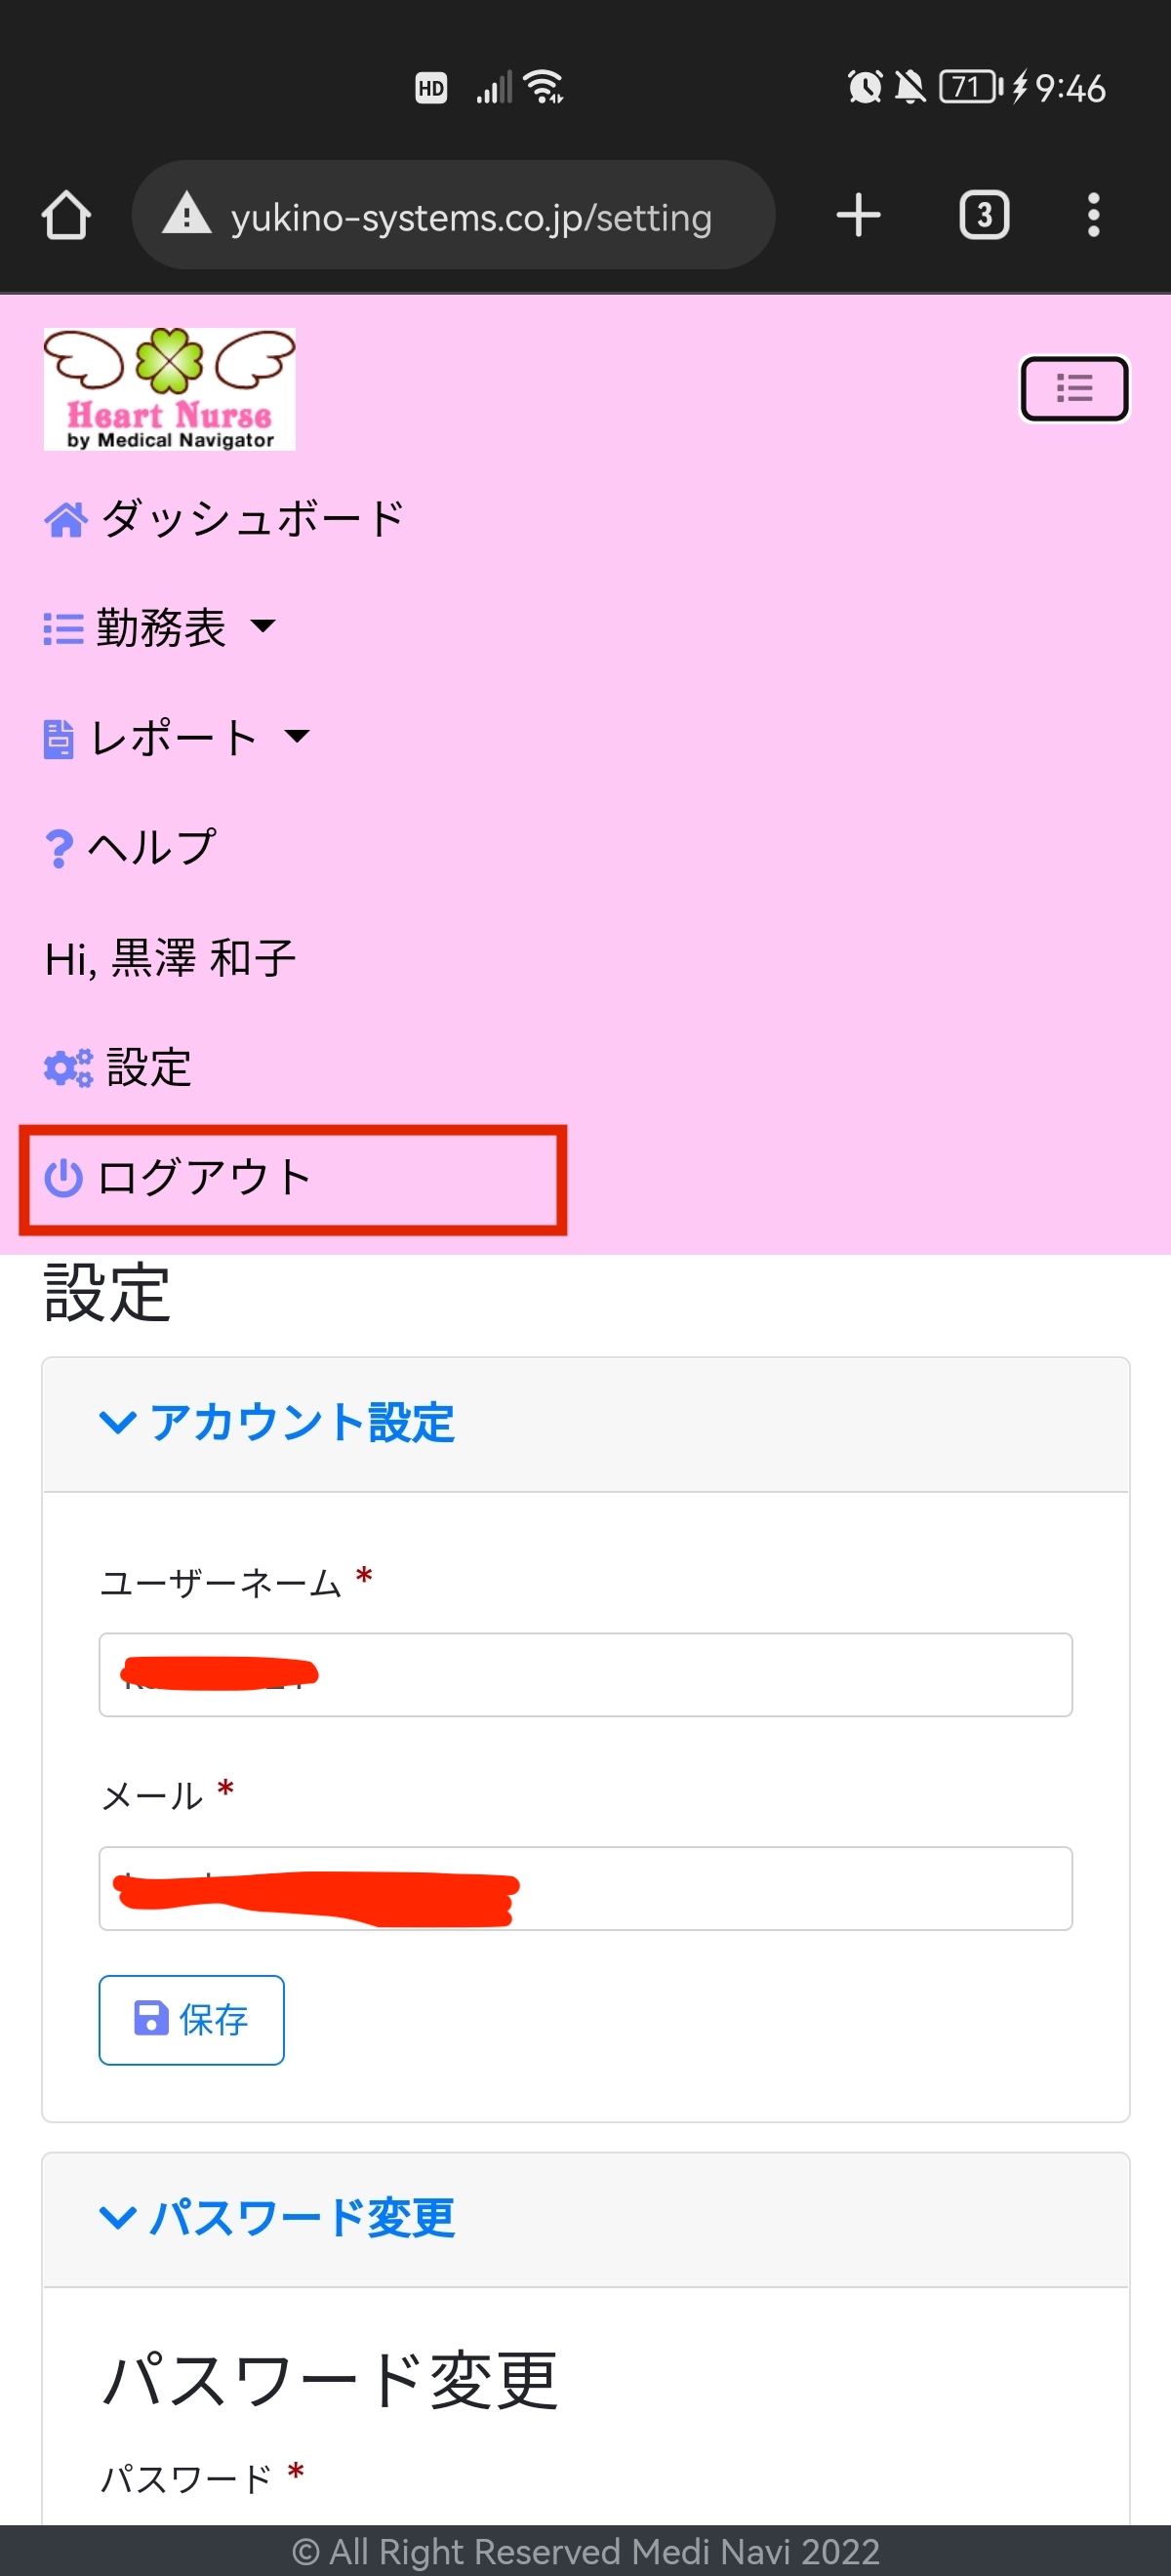Tap the browser home icon

click(66, 215)
